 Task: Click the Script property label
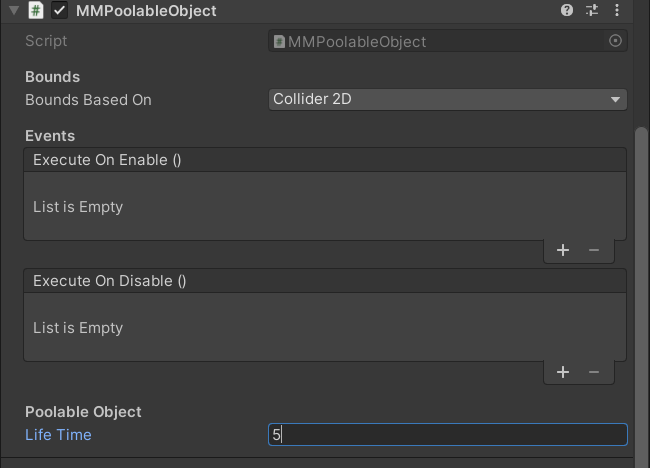click(46, 41)
